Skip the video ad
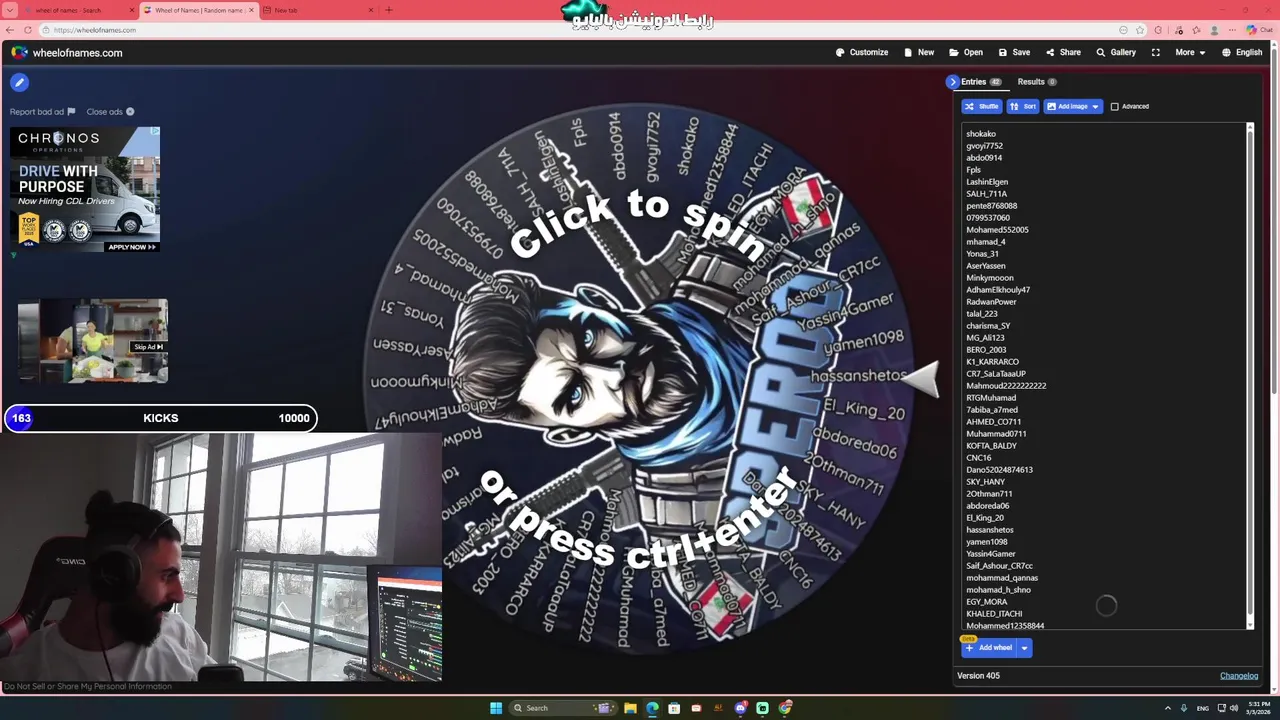Screen dimensions: 1280x720 148,347
